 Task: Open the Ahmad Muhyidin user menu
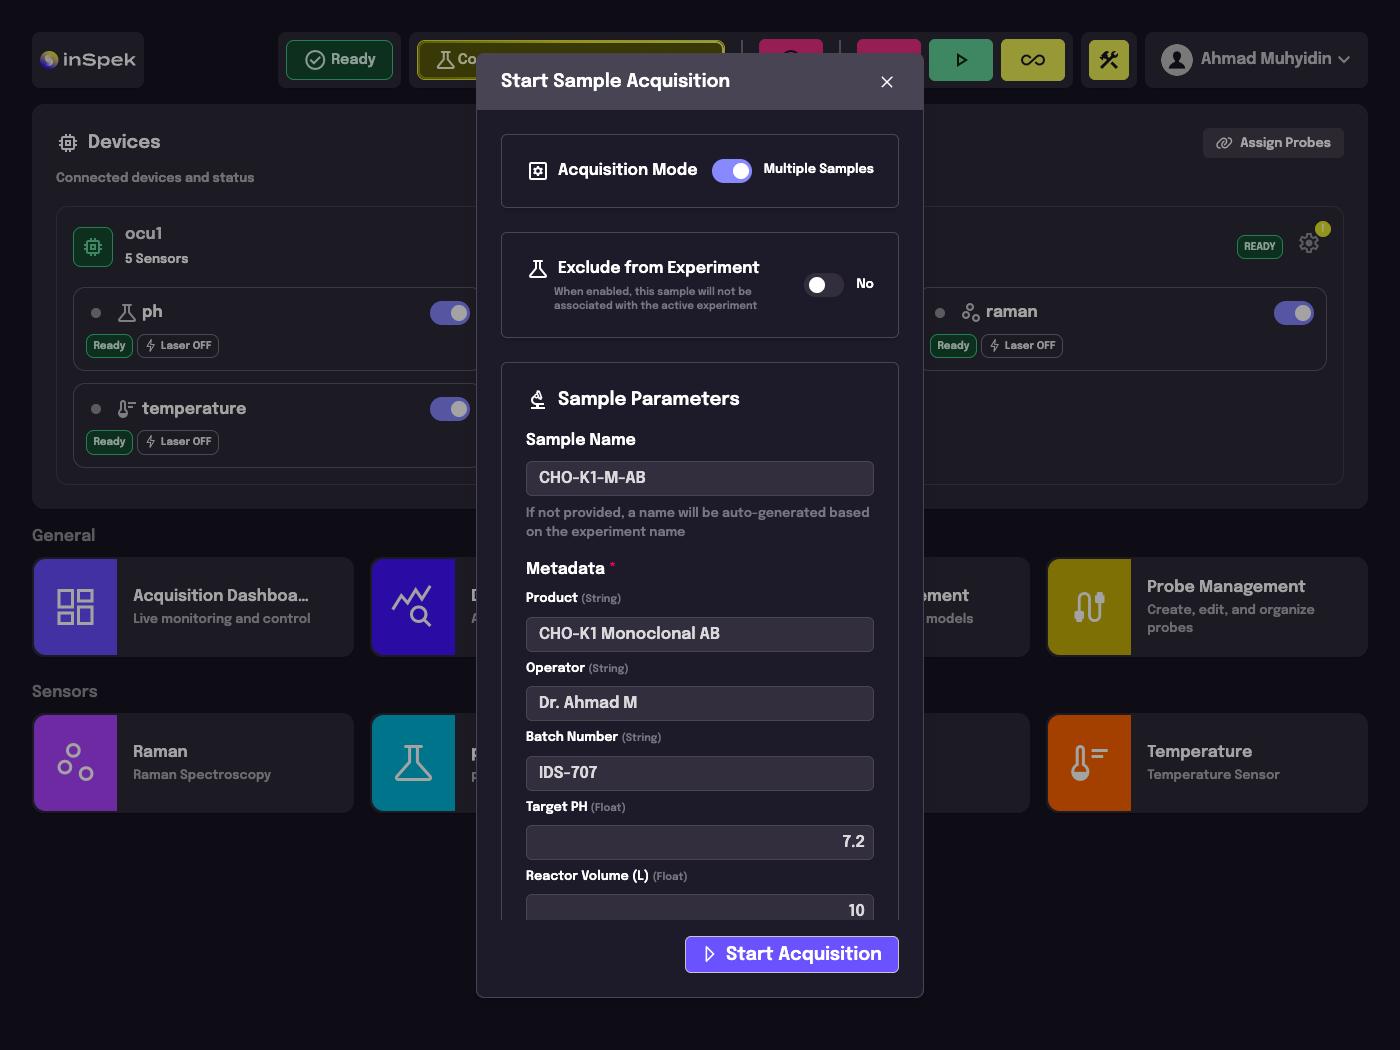coord(1256,60)
